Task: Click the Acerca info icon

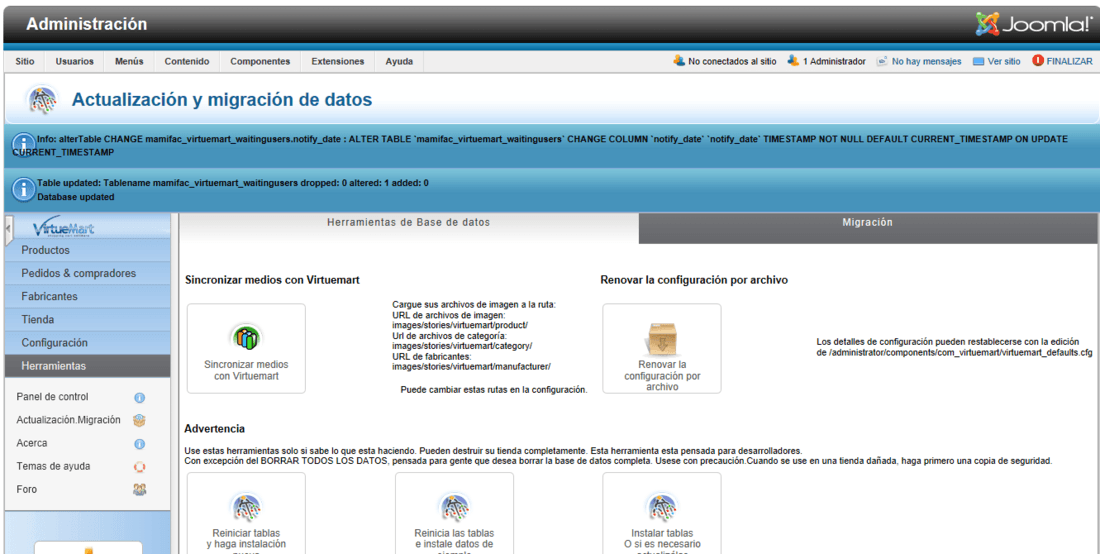Action: tap(140, 444)
